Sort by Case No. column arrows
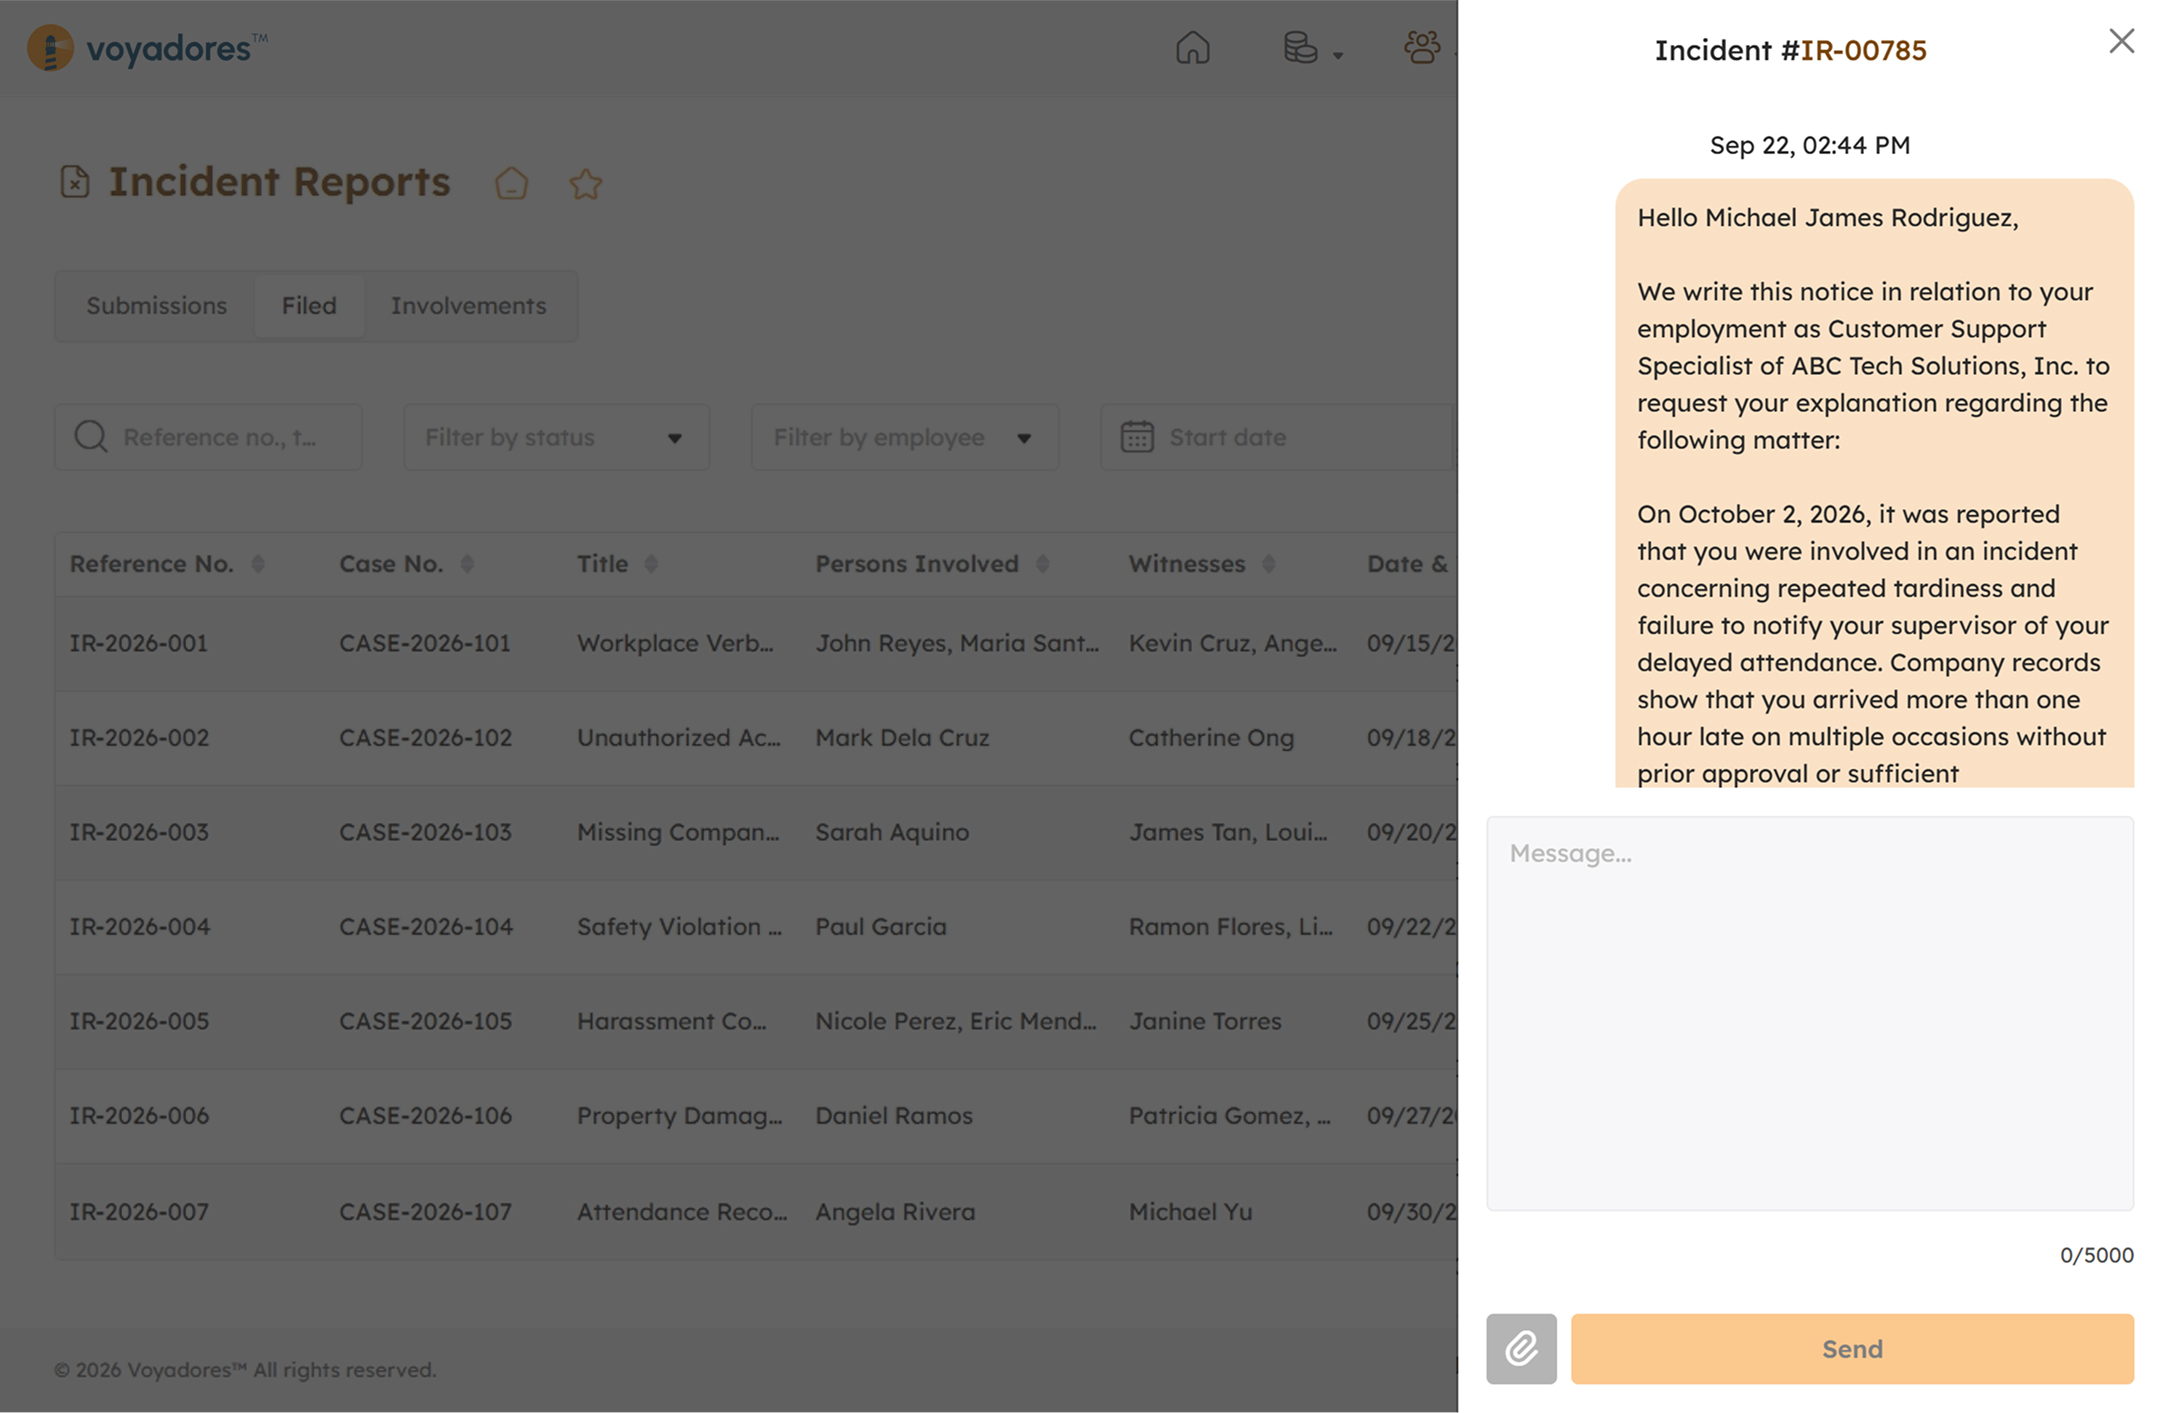This screenshot has width=2163, height=1413. 467,564
